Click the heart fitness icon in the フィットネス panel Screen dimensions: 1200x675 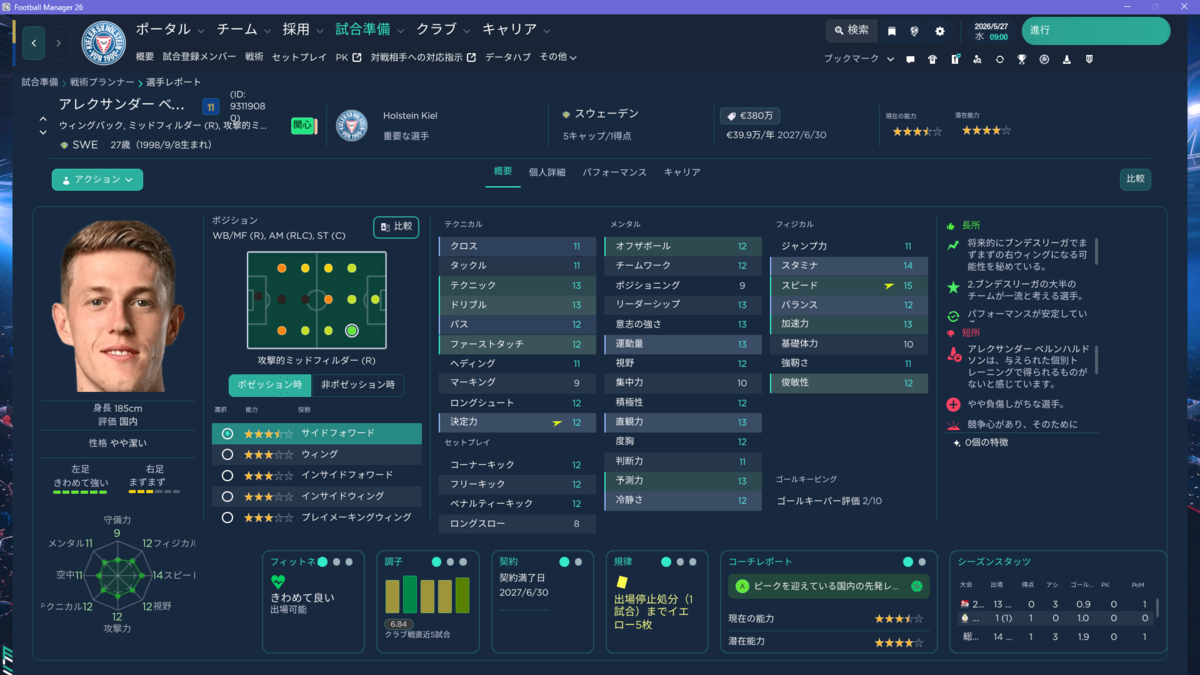click(x=278, y=581)
